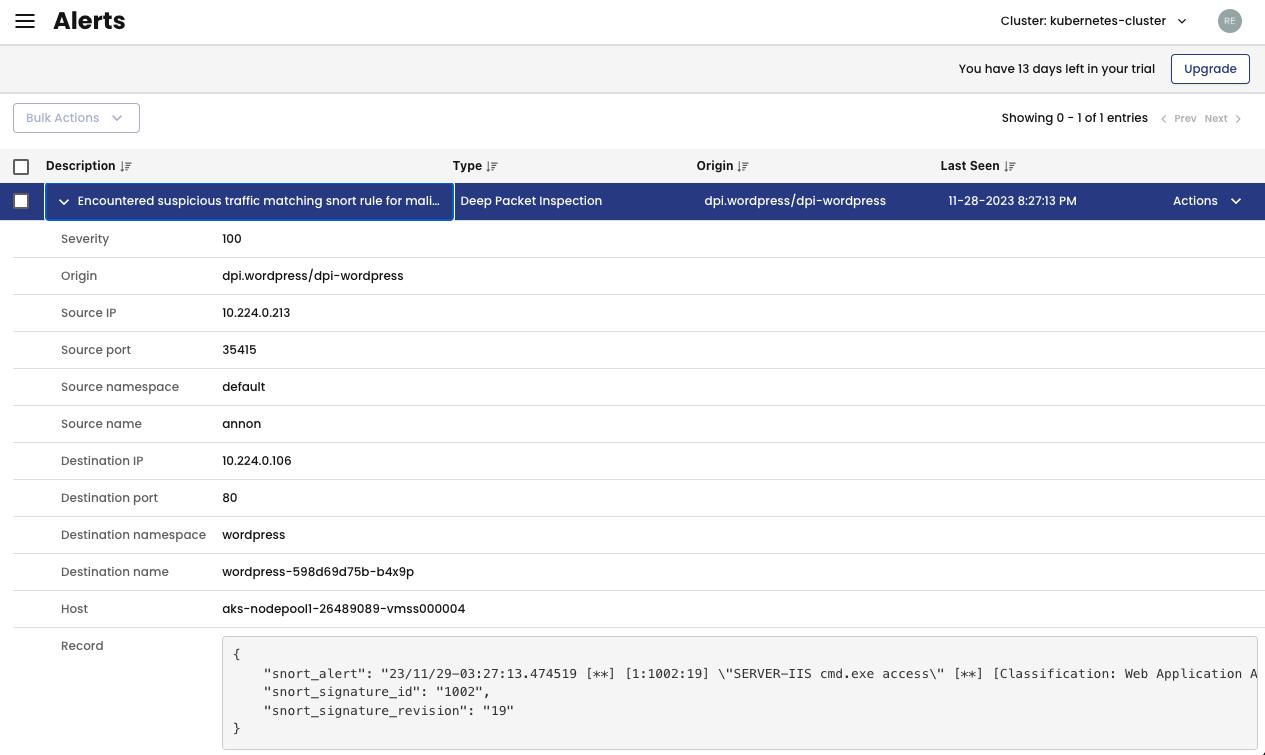Click destination name wordpress-598d69d75b-b4x9p
Screen dimensions: 1265x755
click(318, 572)
